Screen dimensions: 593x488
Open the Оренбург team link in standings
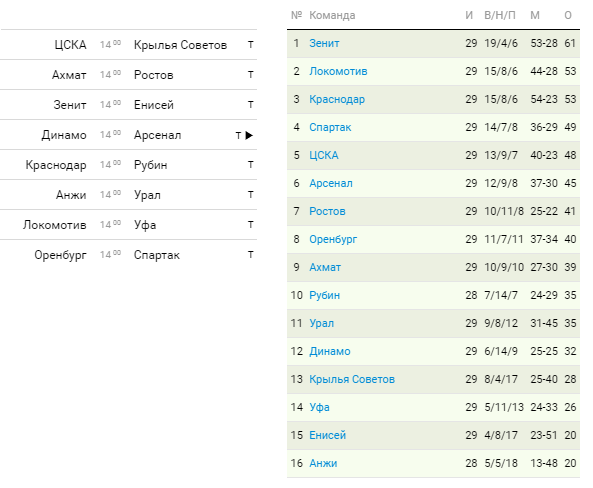click(x=333, y=239)
